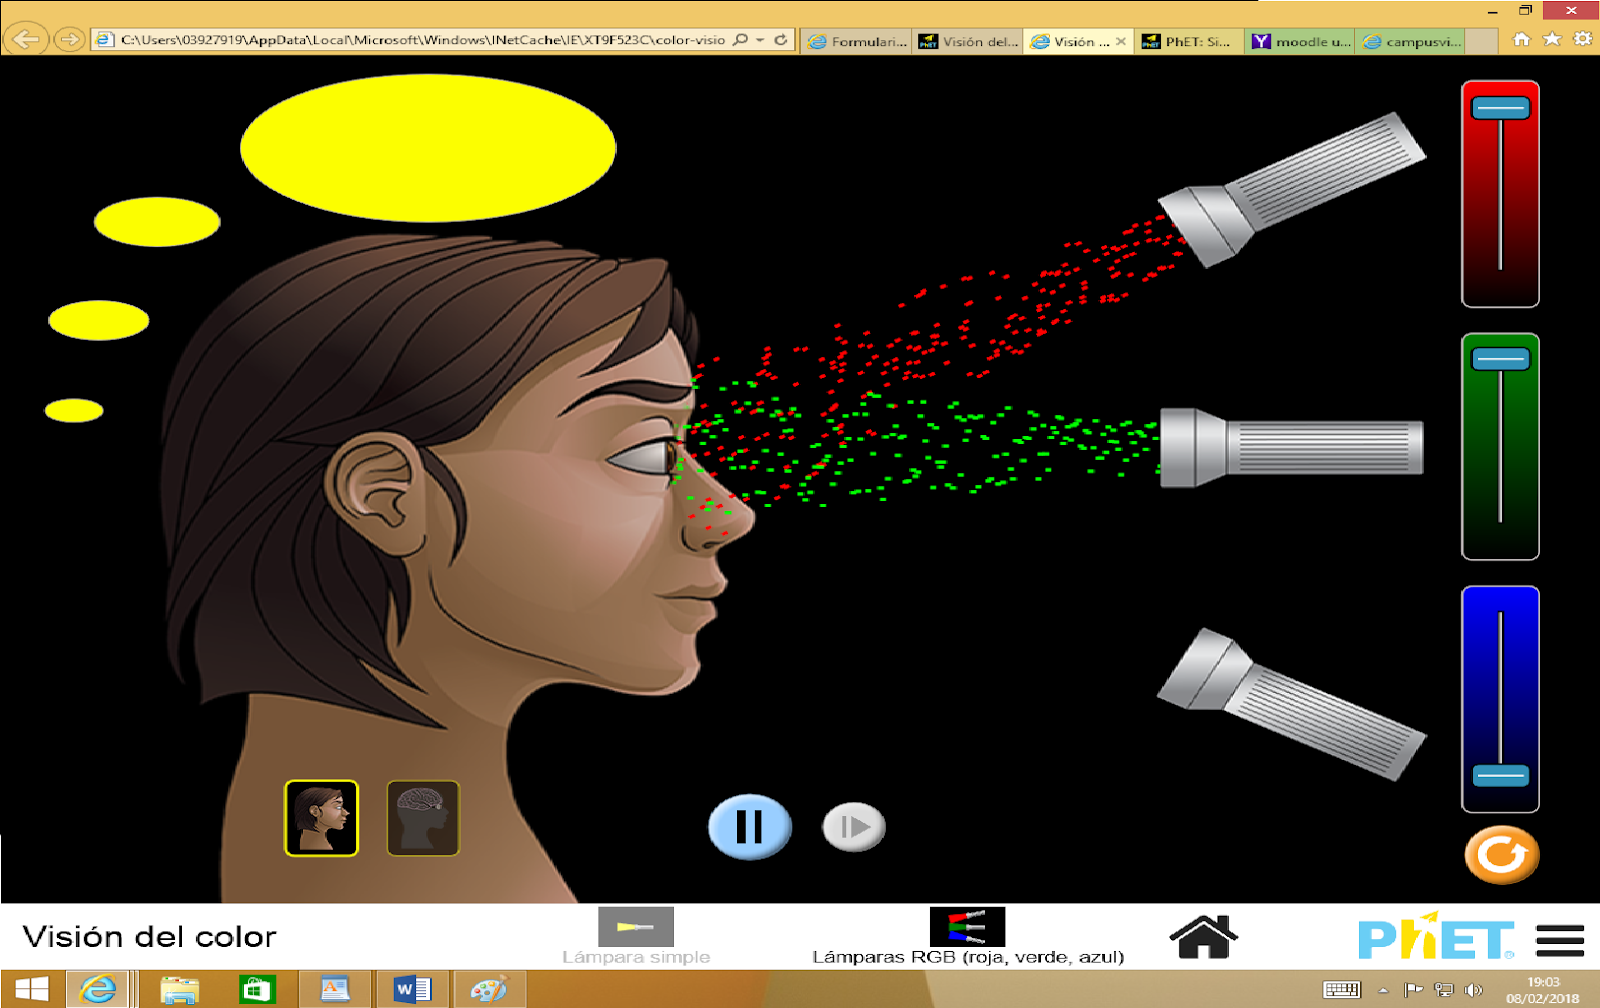This screenshot has width=1600, height=1008.
Task: Select the moodle browser tab
Action: pos(1300,42)
